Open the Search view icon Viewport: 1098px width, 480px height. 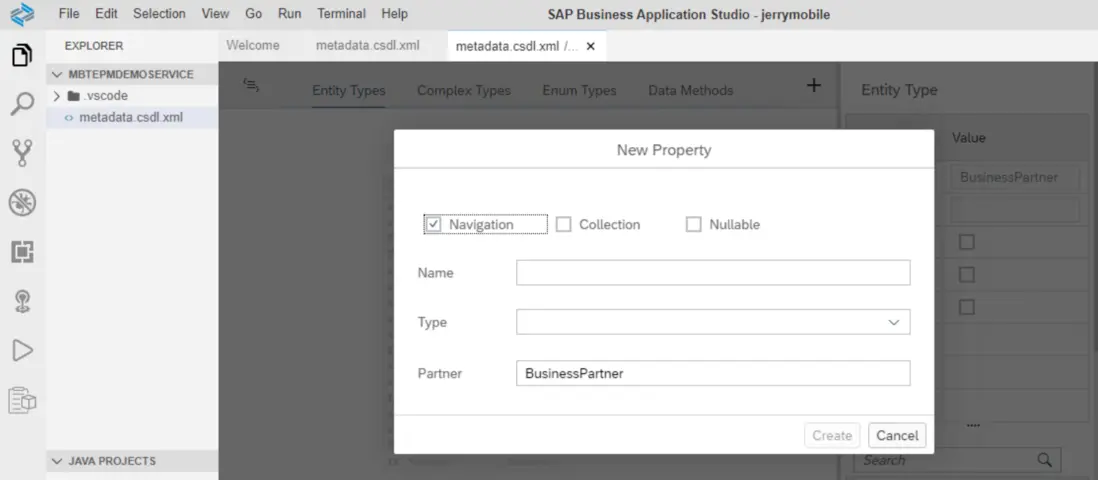pos(22,104)
